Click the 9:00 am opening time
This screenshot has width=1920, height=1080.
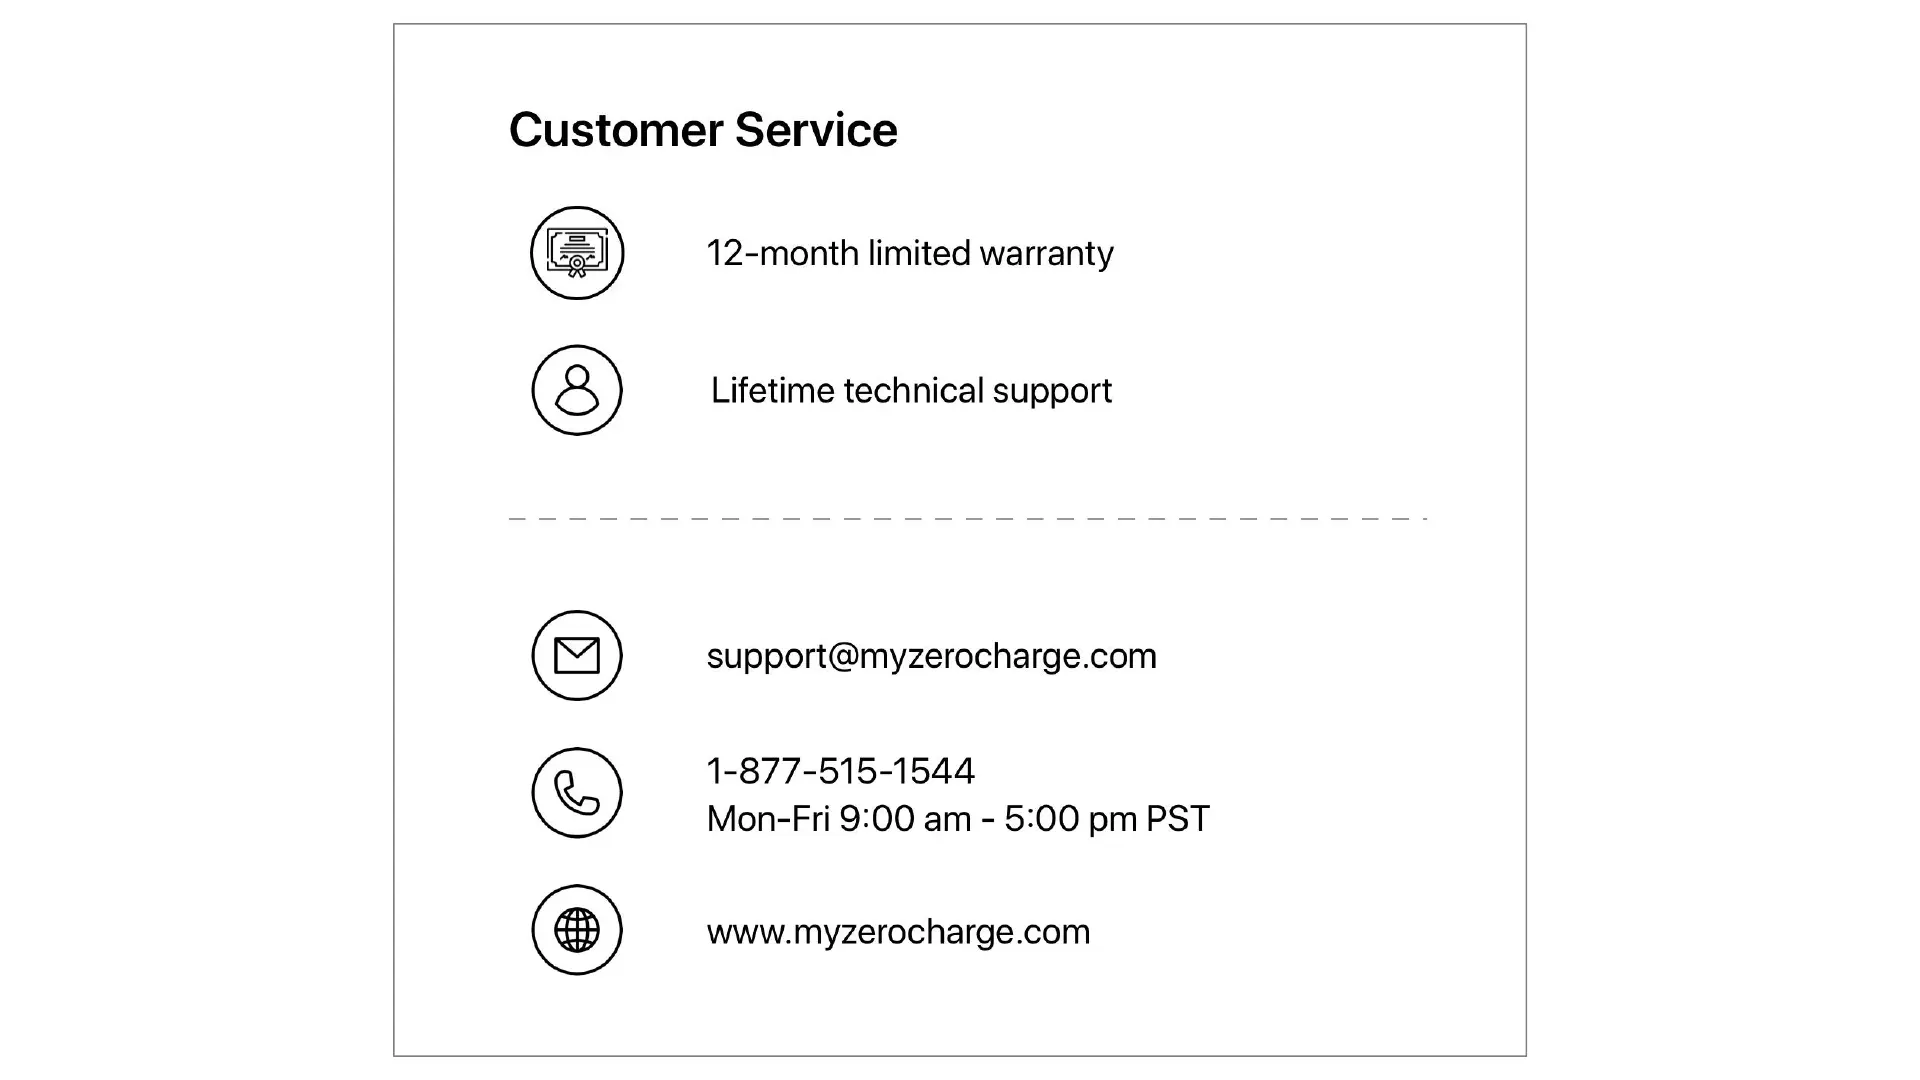pos(904,819)
